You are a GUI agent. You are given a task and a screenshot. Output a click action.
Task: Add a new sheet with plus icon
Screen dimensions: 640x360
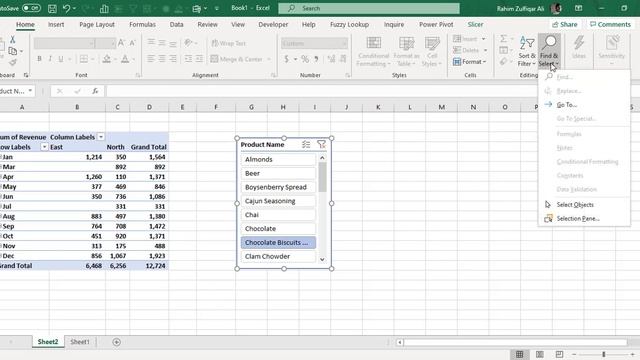(116, 342)
